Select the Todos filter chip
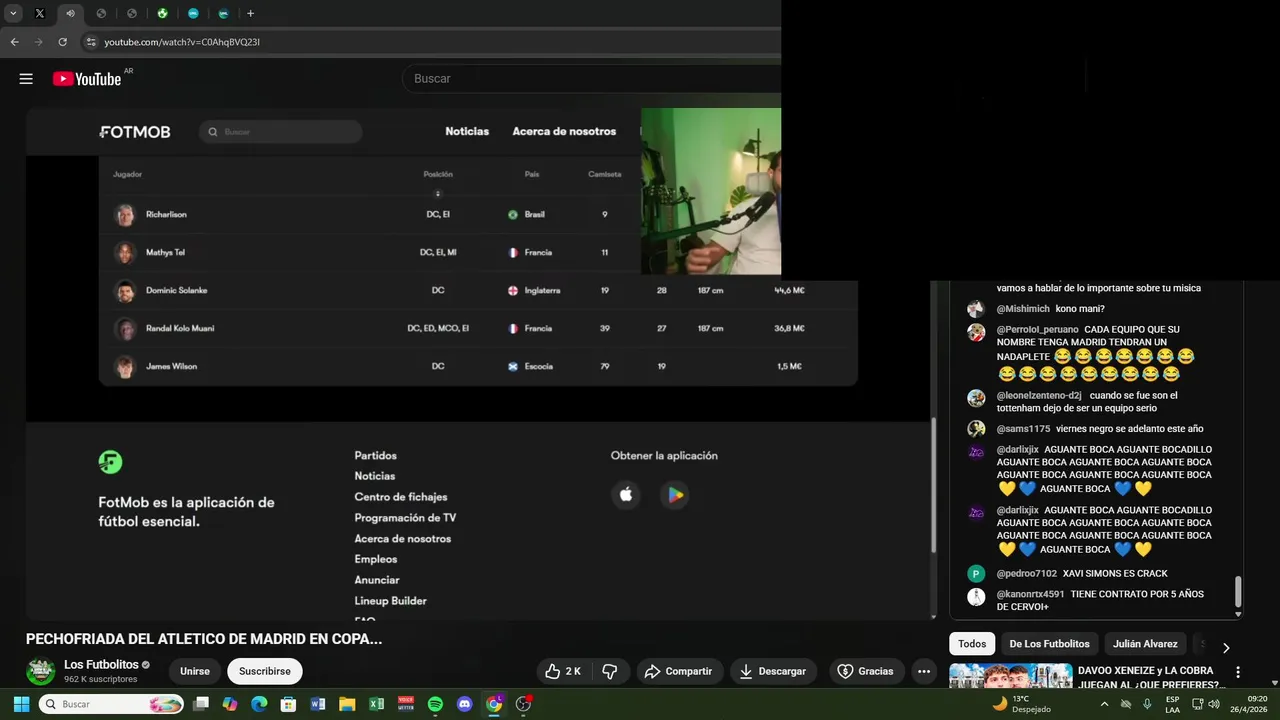The width and height of the screenshot is (1280, 720). click(972, 644)
